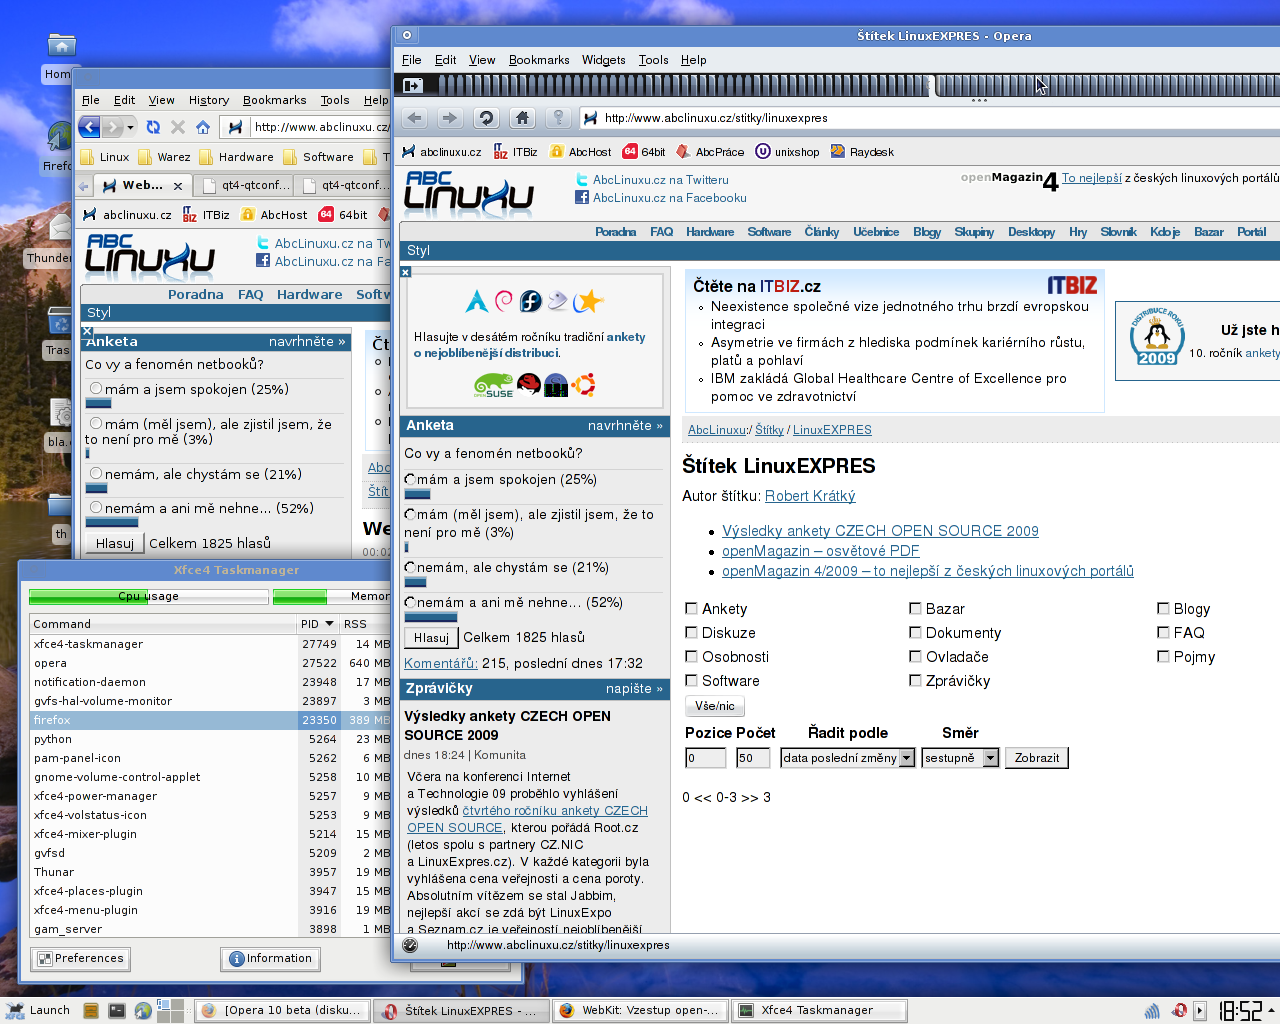Click Firefox's Stop loading X icon
The width and height of the screenshot is (1280, 1024).
tap(178, 127)
